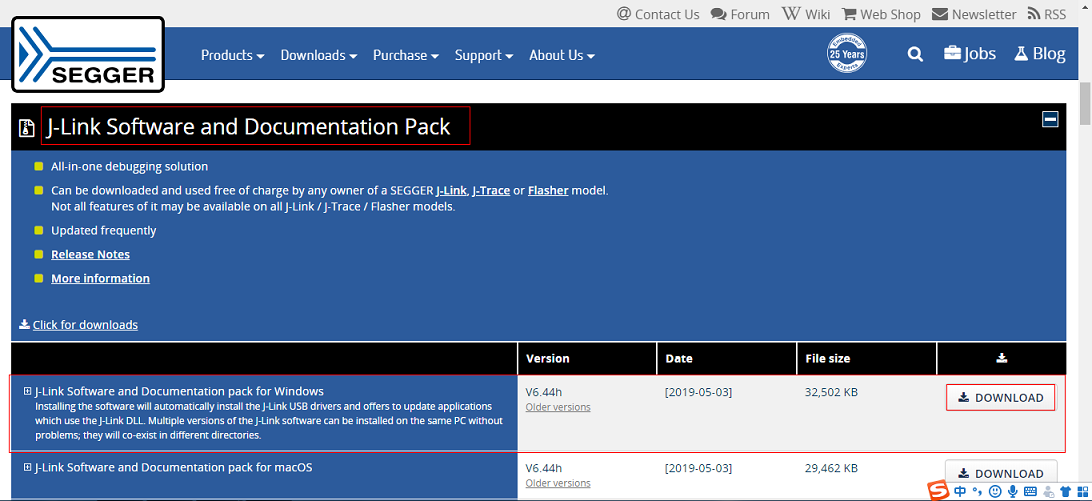Open the Release Notes link
Screen dimensions: 1092x501
point(91,254)
